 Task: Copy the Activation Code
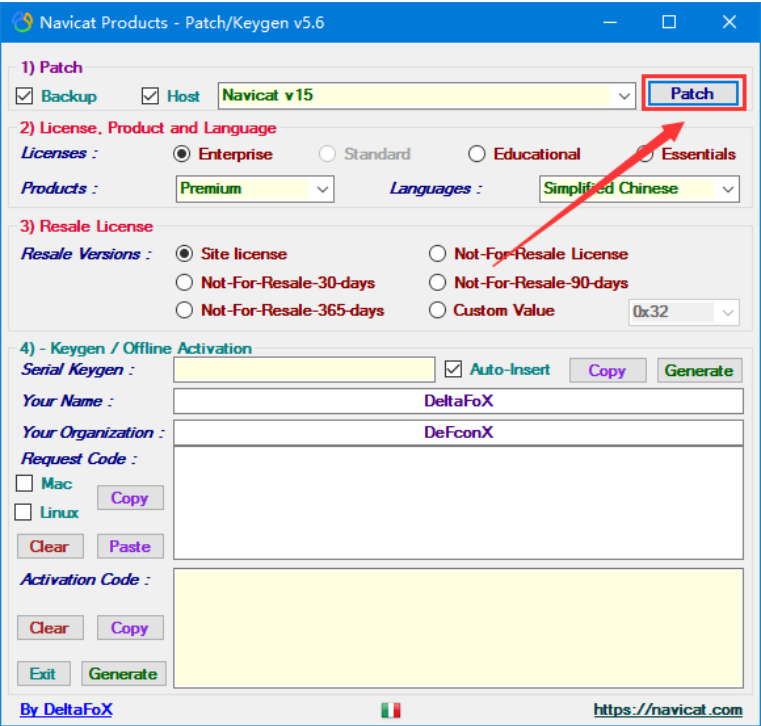pos(130,628)
